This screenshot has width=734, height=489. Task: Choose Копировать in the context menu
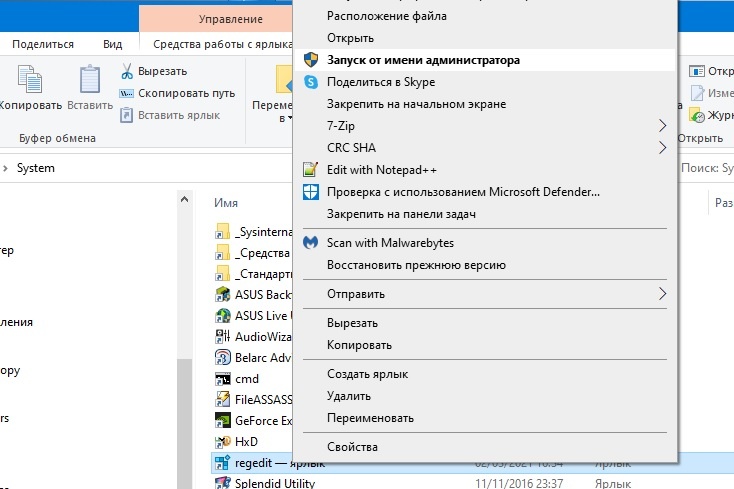485,345
